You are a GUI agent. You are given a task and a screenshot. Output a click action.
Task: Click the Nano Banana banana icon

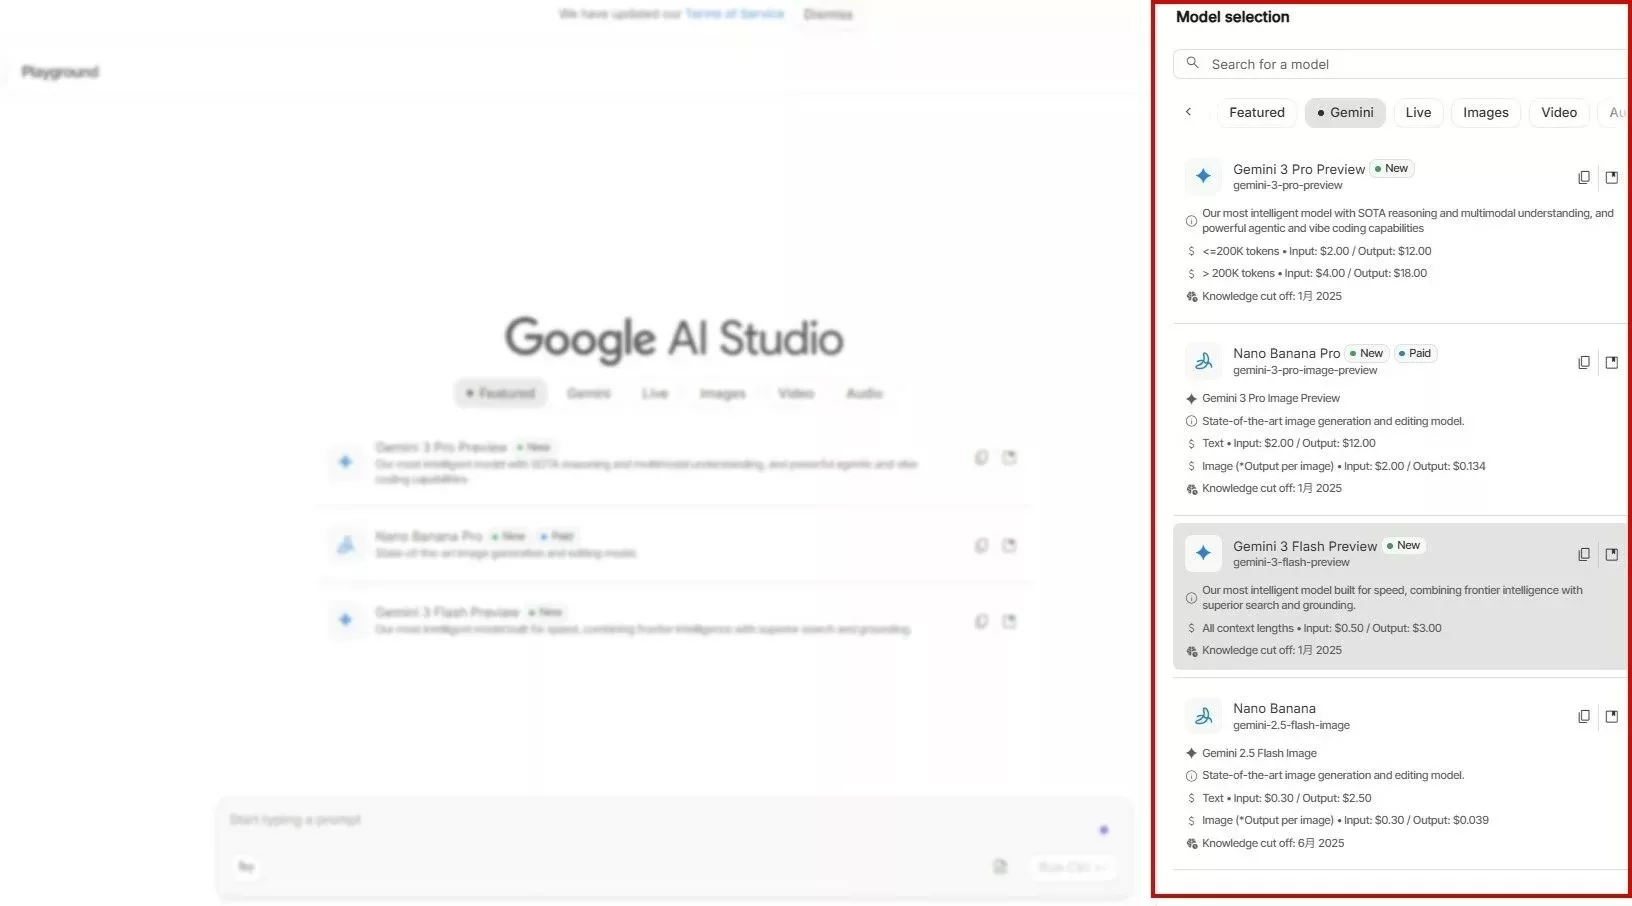pyautogui.click(x=1203, y=716)
